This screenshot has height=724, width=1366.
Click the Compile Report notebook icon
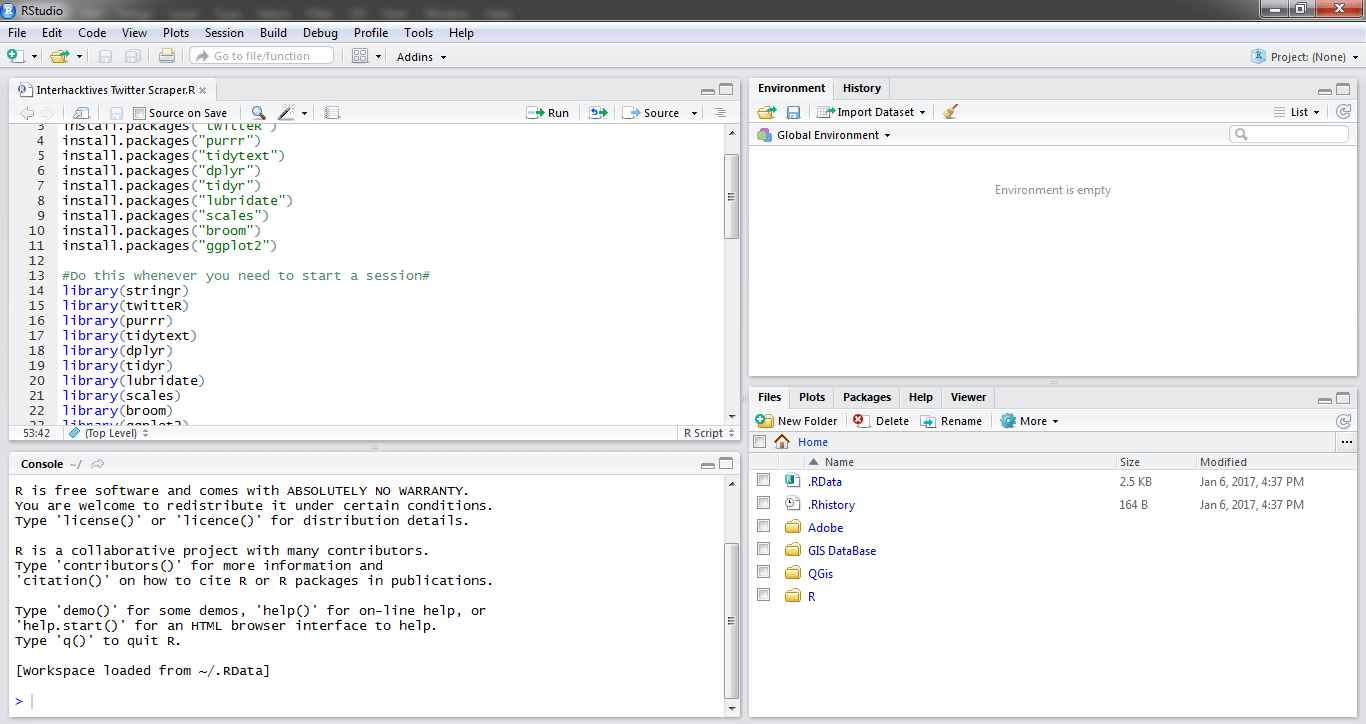pos(333,113)
